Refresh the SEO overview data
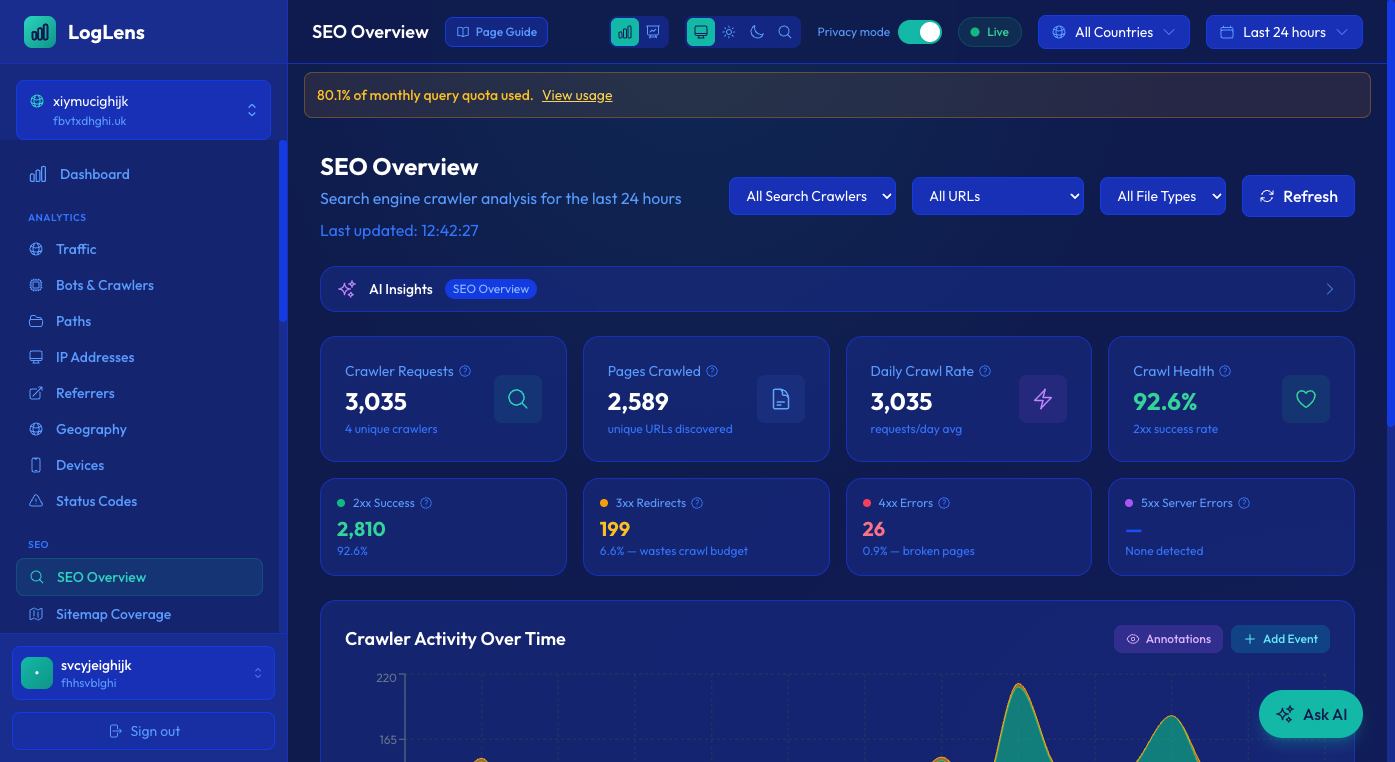The image size is (1395, 762). coord(1298,196)
